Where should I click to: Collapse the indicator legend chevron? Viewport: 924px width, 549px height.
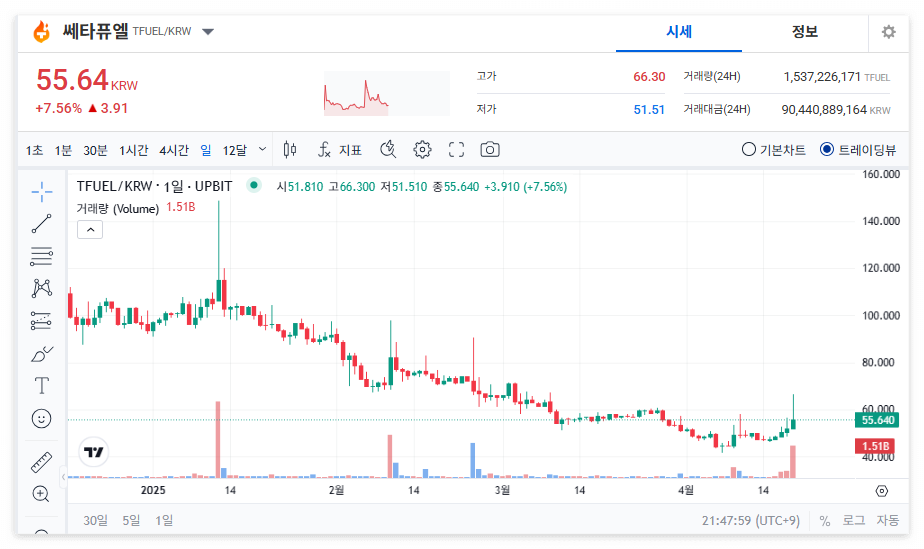pyautogui.click(x=90, y=230)
